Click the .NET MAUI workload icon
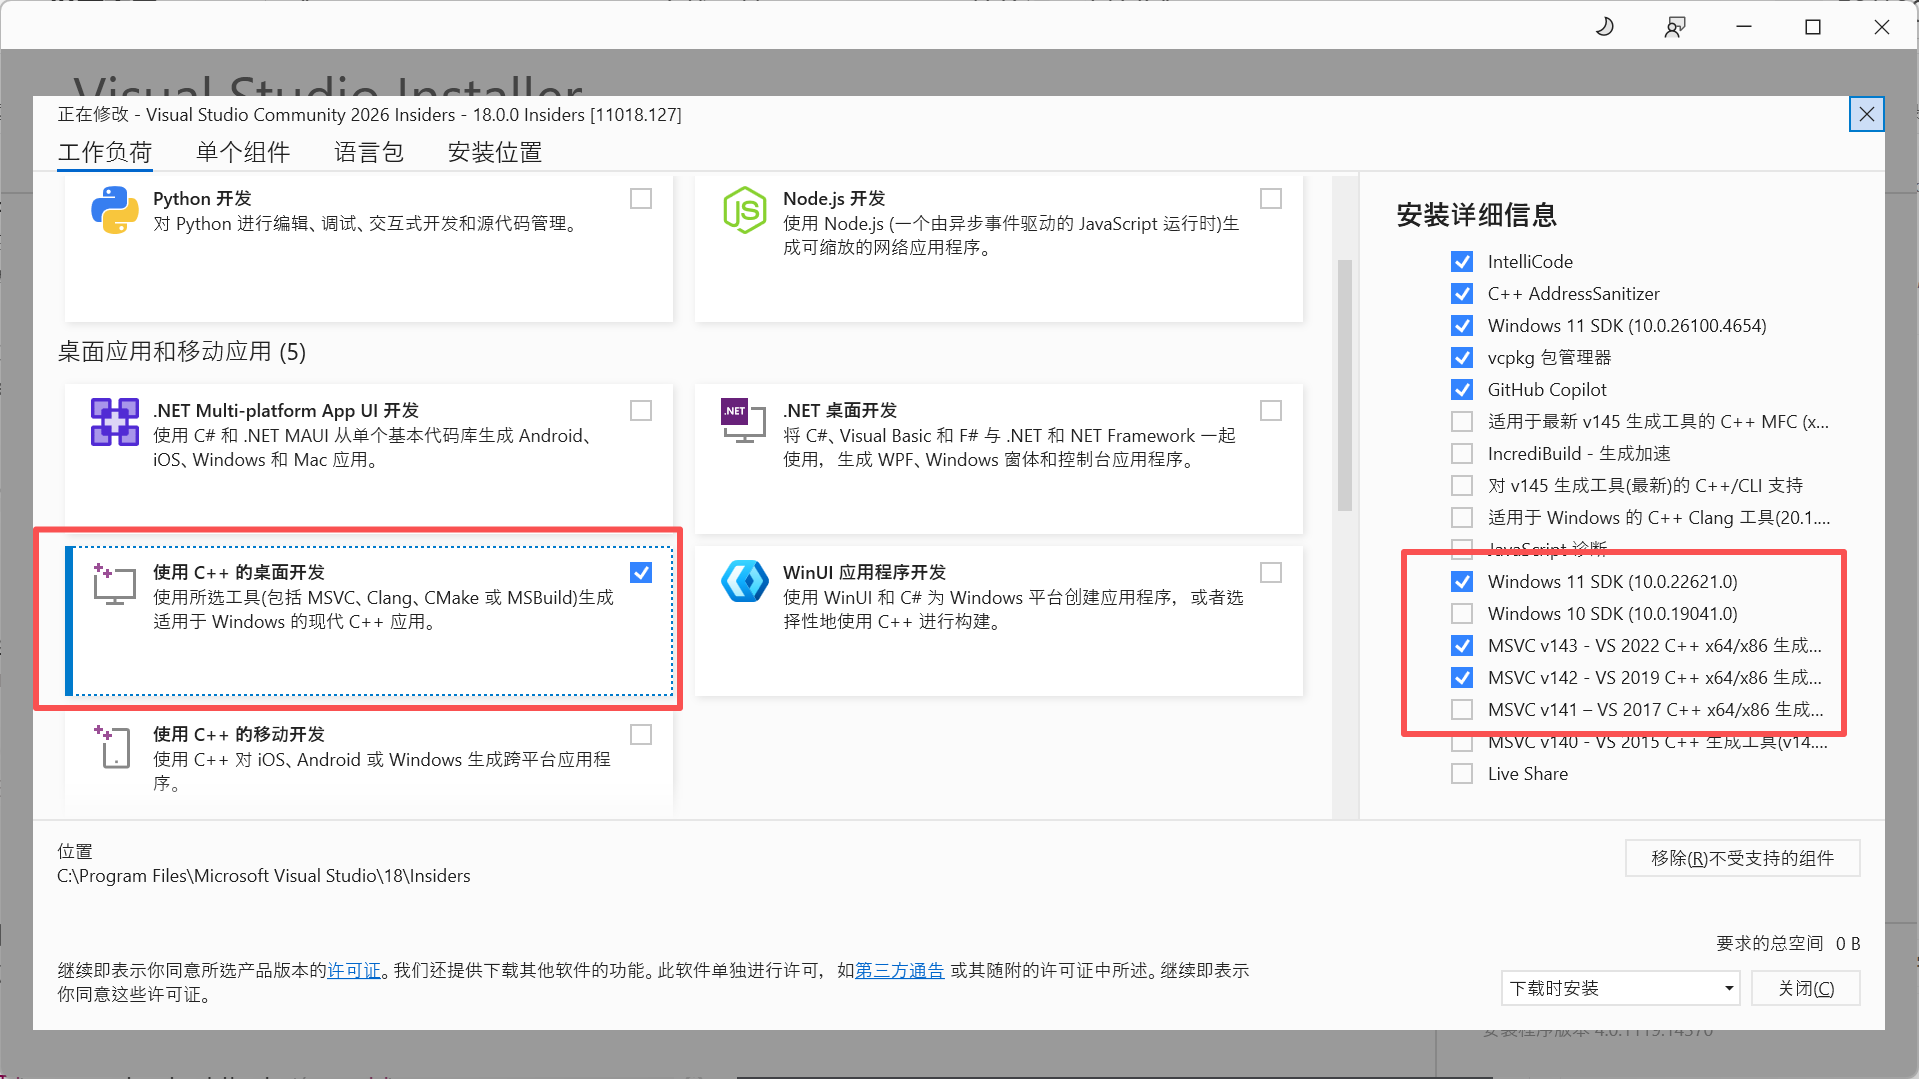The height and width of the screenshot is (1079, 1919). point(115,422)
